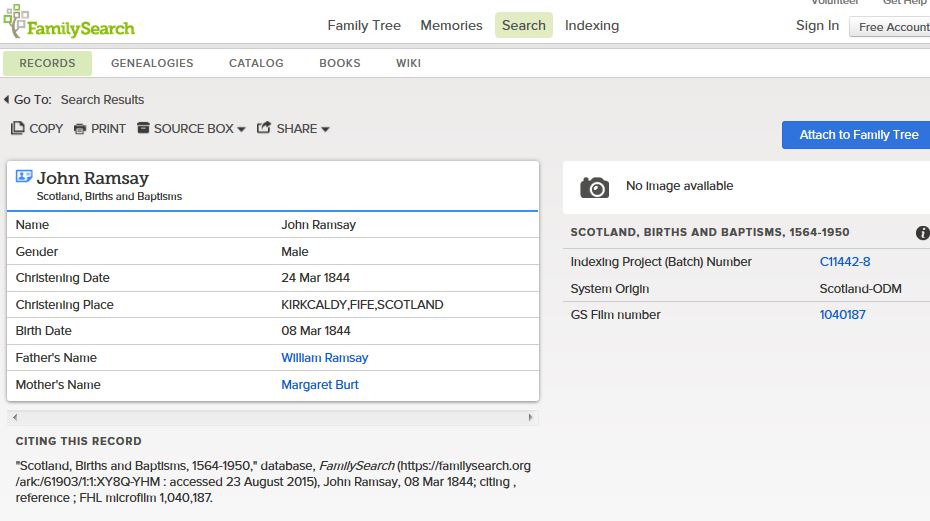
Task: Click the person record icon beside John Ramsay
Action: [24, 177]
